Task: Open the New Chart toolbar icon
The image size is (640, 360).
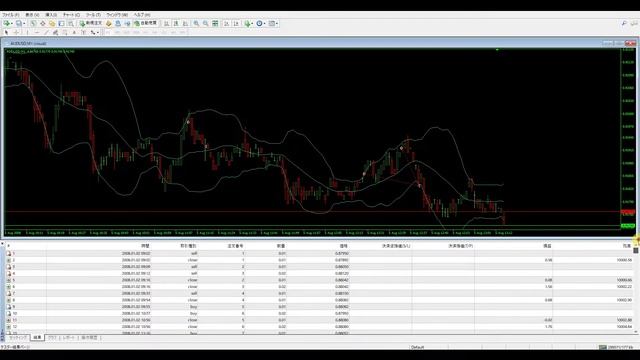Action: point(7,23)
